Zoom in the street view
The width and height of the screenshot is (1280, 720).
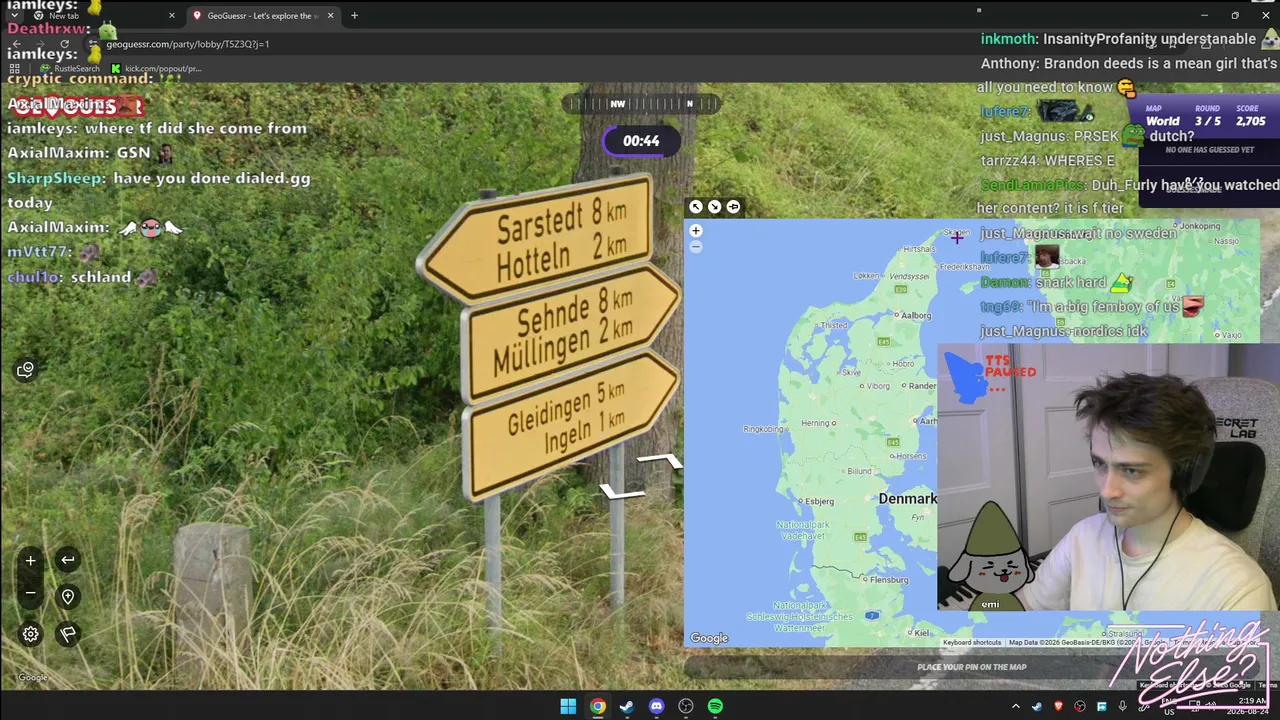[x=30, y=561]
